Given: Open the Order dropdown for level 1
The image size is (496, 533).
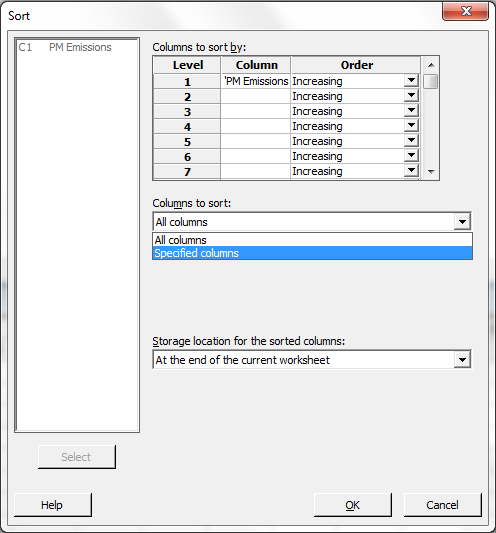Looking at the screenshot, I should 411,81.
